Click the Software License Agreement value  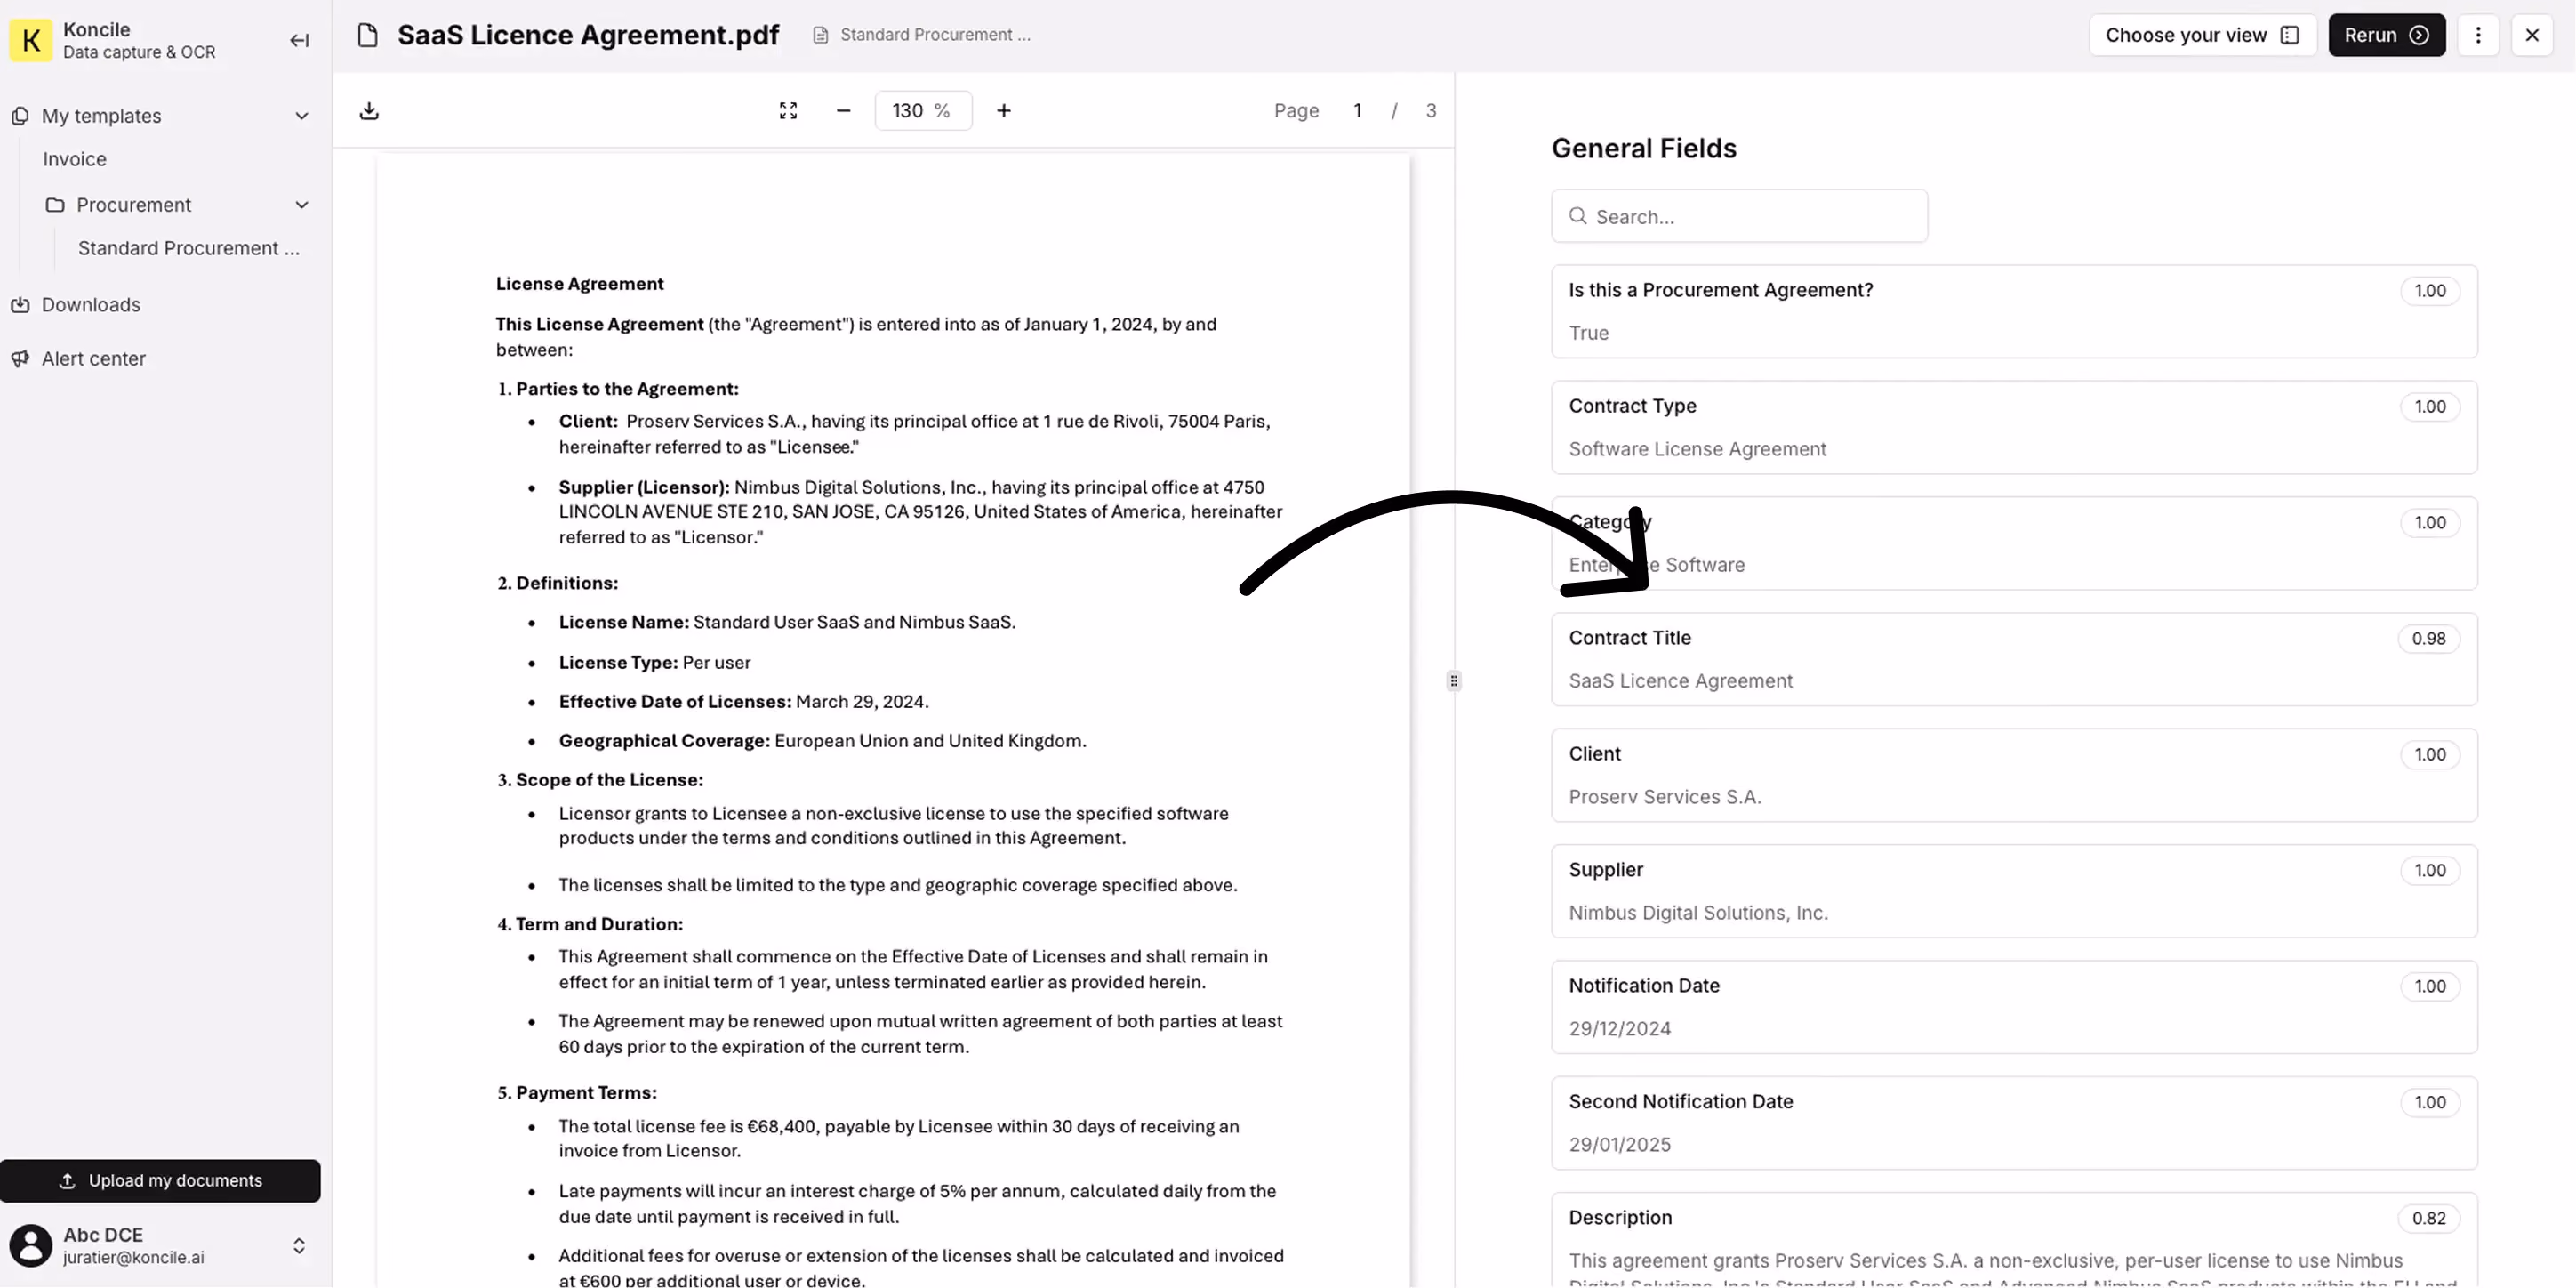[x=1697, y=450]
